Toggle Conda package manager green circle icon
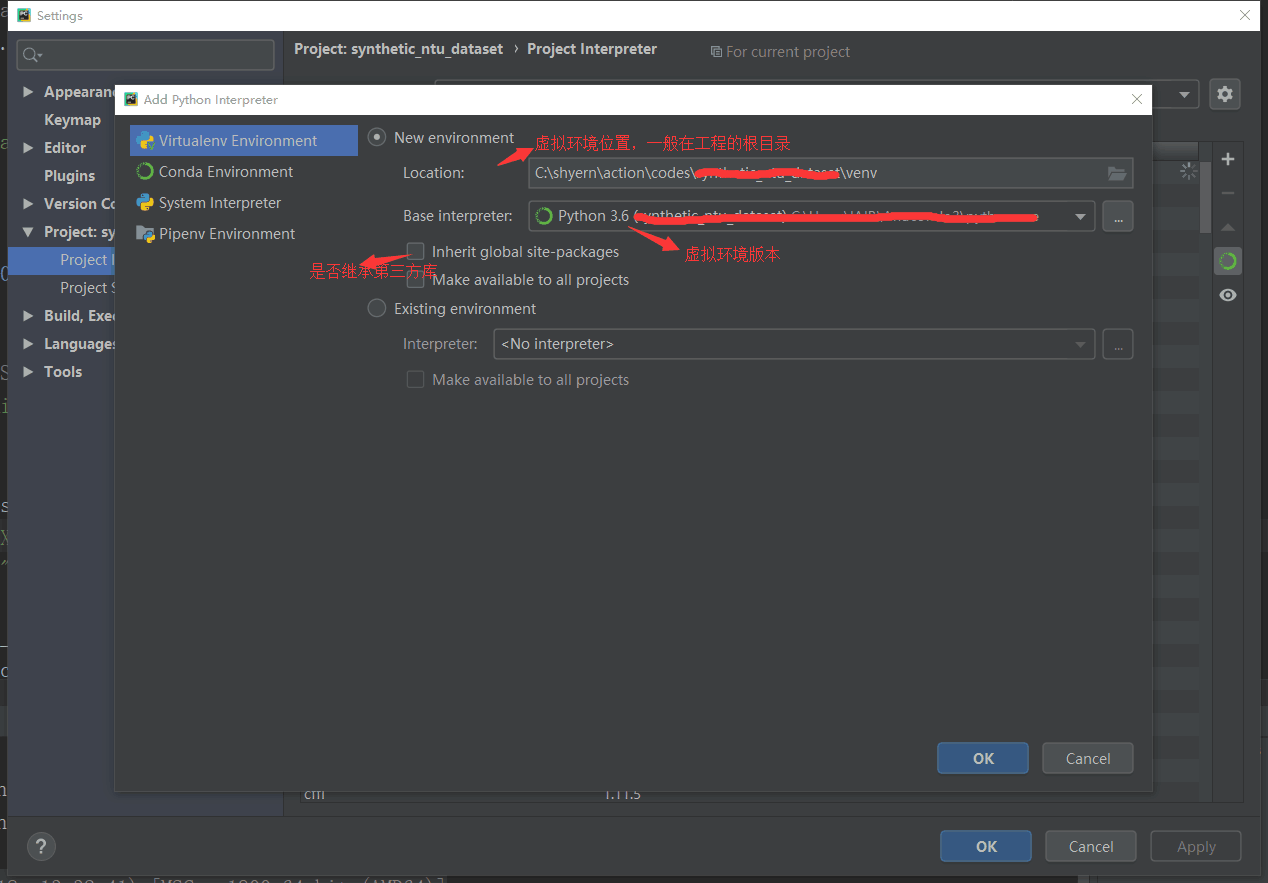The height and width of the screenshot is (883, 1268). tap(1228, 261)
